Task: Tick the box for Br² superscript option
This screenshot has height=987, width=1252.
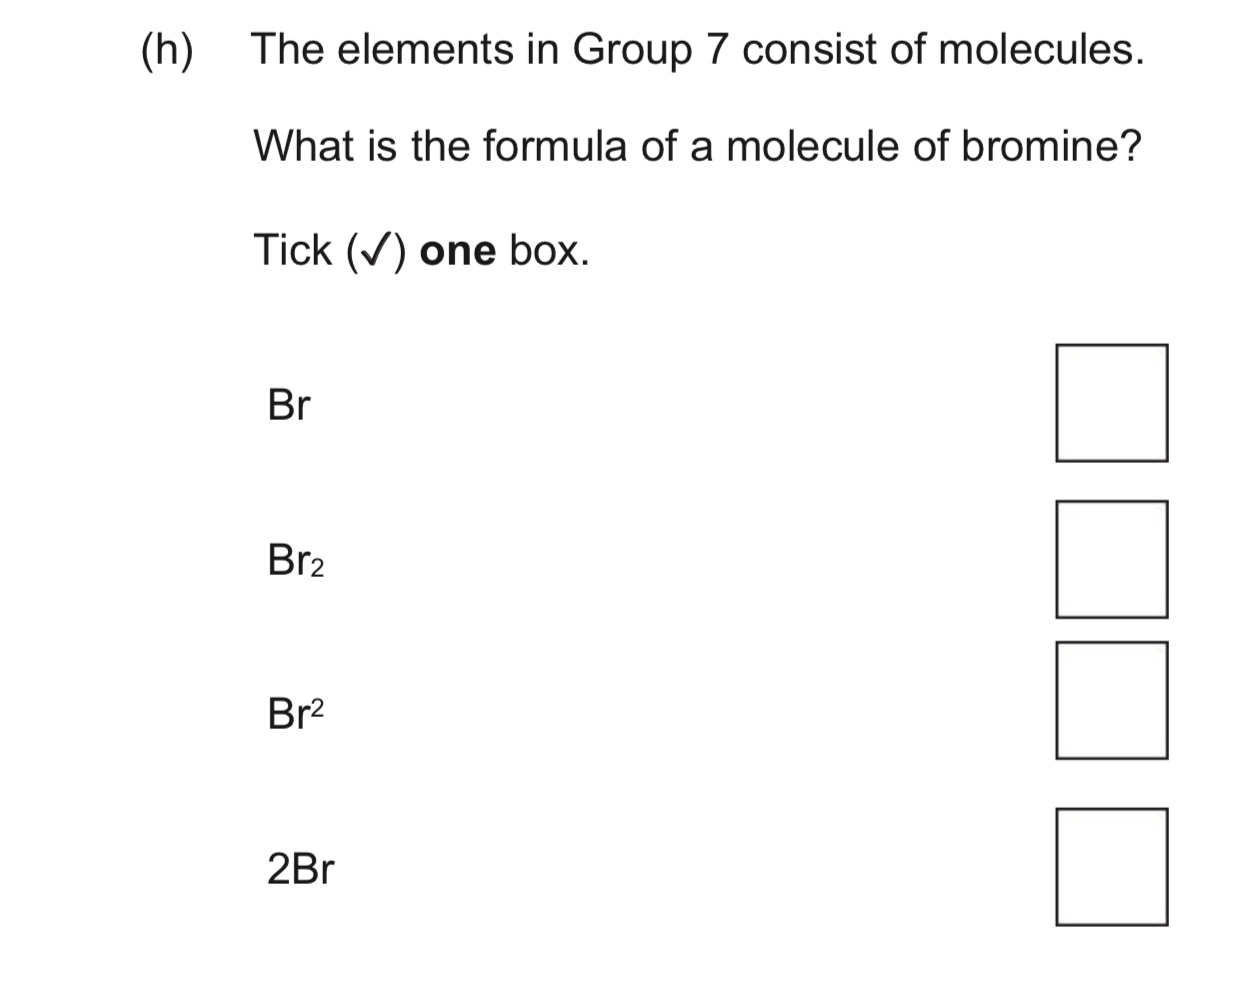Action: (x=1111, y=700)
